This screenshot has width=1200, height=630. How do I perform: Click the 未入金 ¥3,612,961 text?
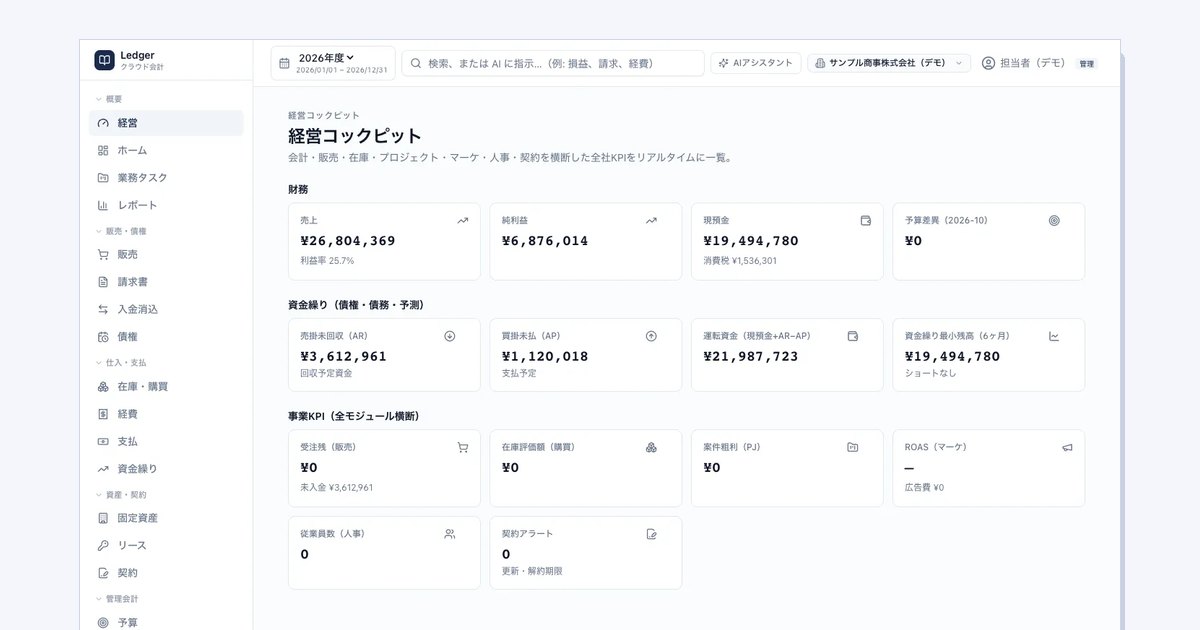[337, 488]
